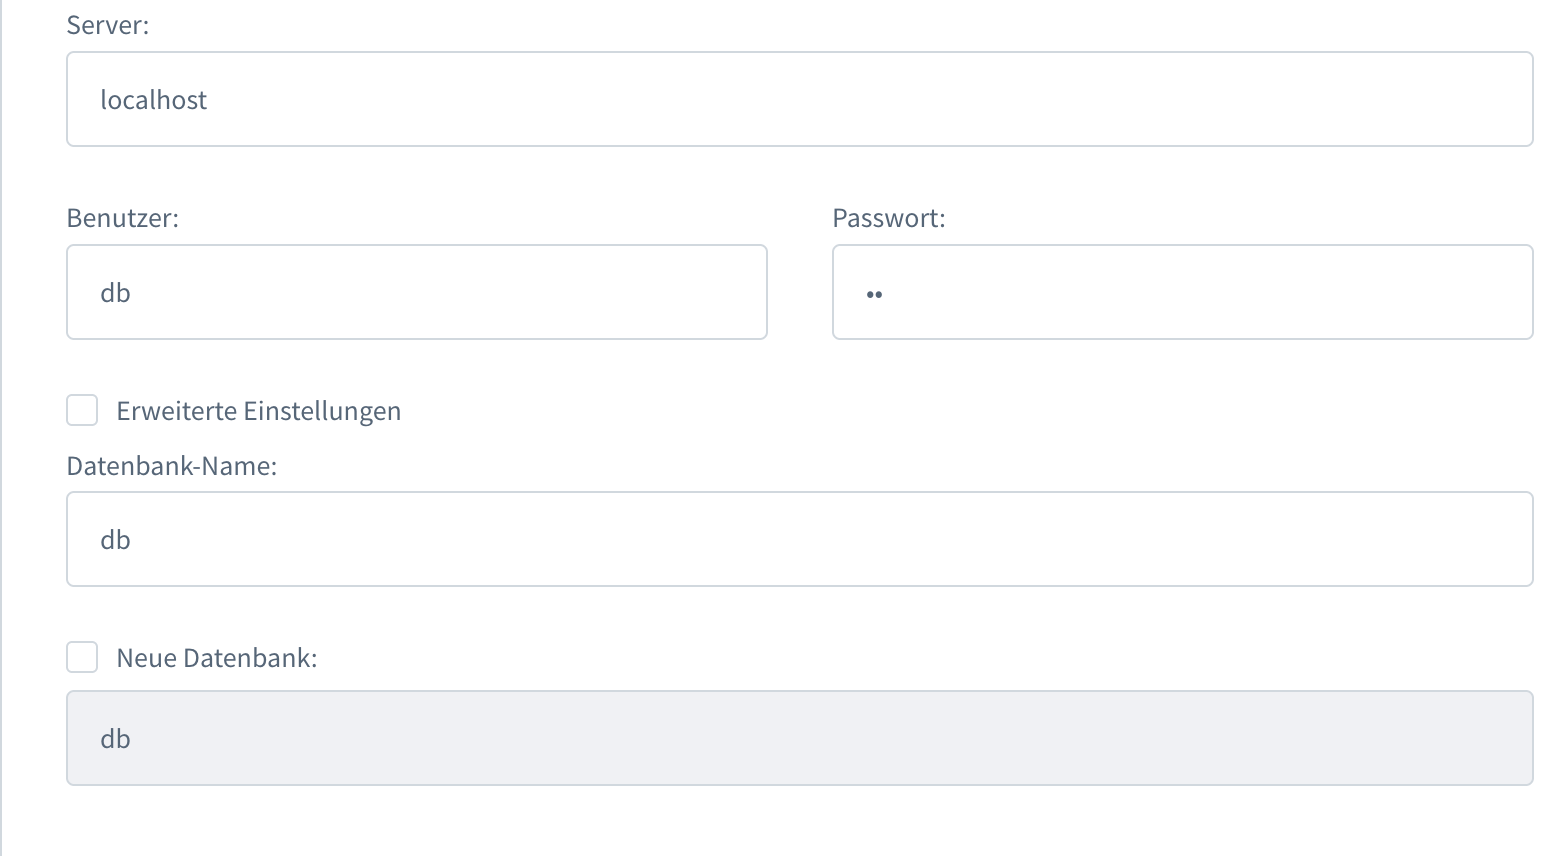1564x856 pixels.
Task: Click the "db" value in Benutzer field
Action: 116,293
